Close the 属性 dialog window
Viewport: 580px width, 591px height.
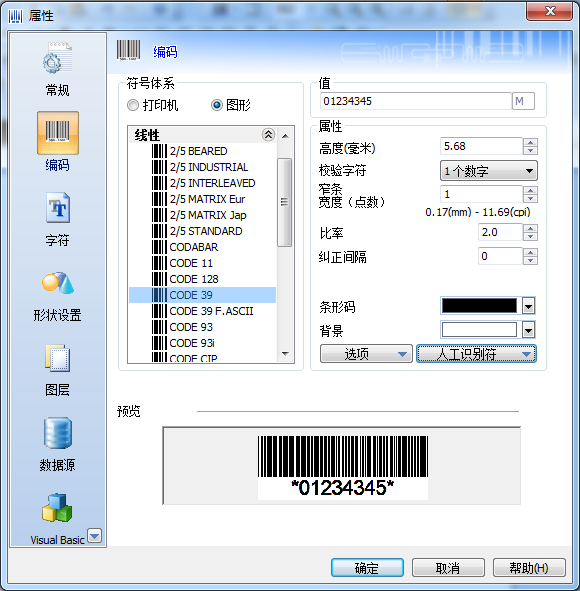tap(550, 11)
